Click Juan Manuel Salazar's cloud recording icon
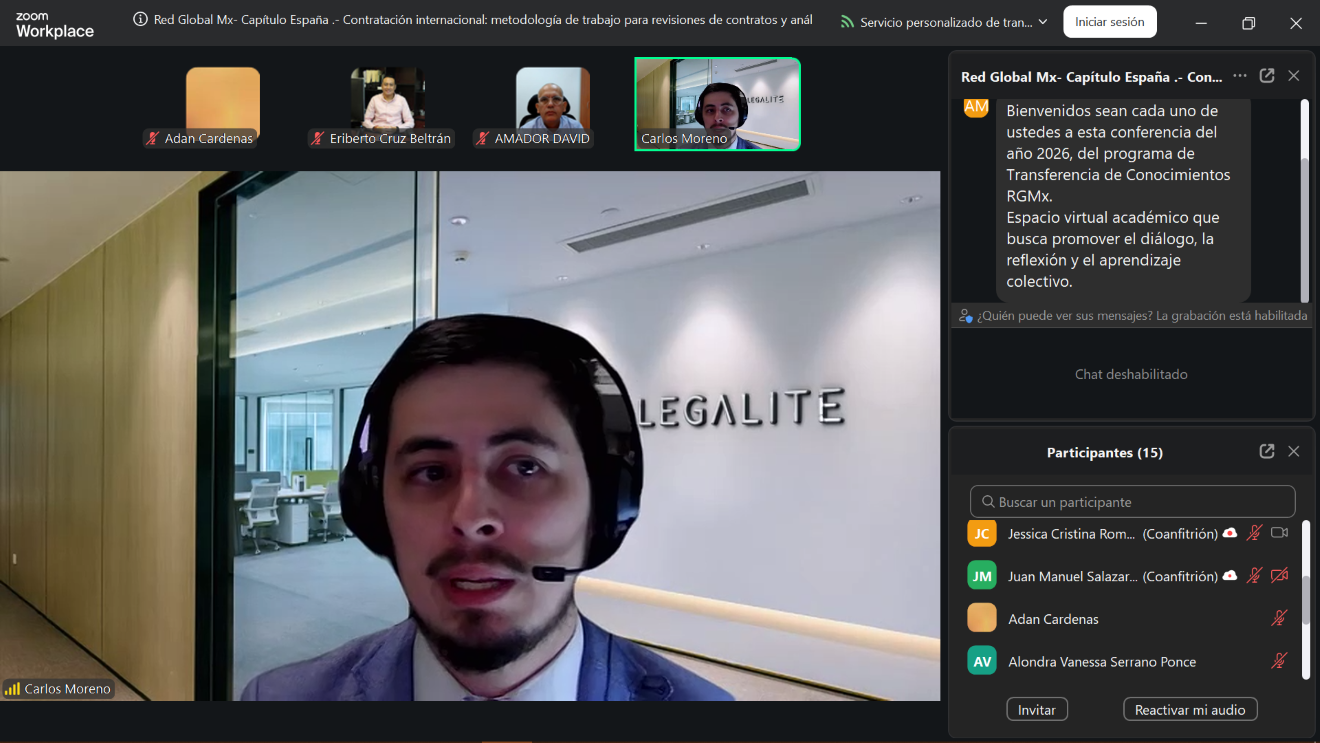 (x=1230, y=576)
